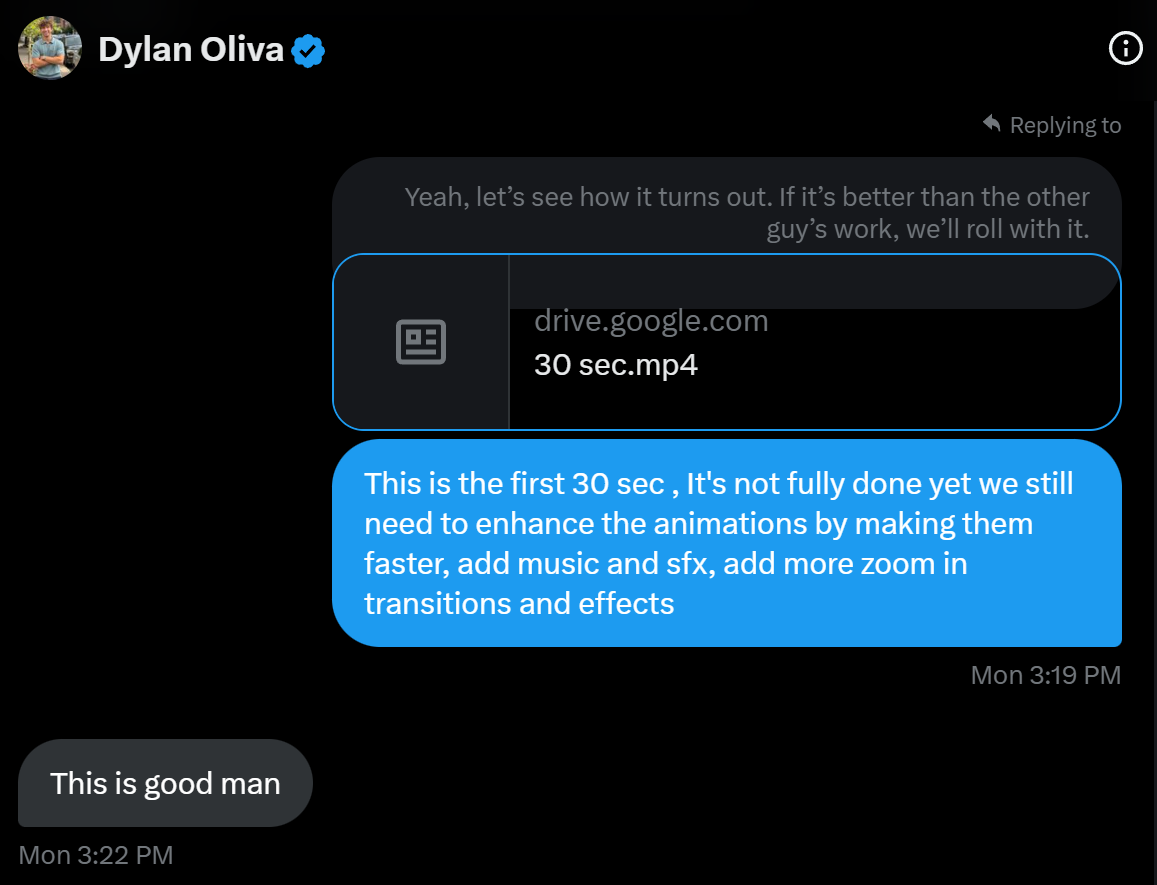Click the drive.google.com domain text

pyautogui.click(x=651, y=321)
